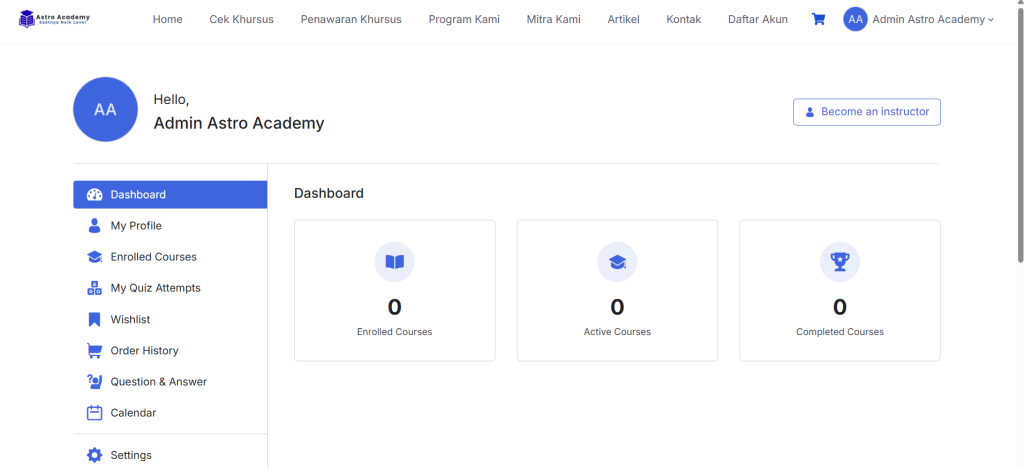Click the Wishlist bookmark icon
This screenshot has height=468, width=1024.
pyautogui.click(x=94, y=319)
